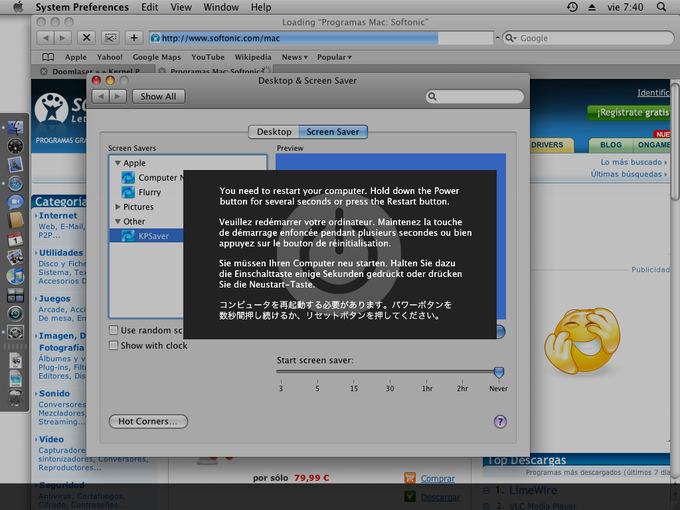Open Google search options dropdown

[511, 38]
